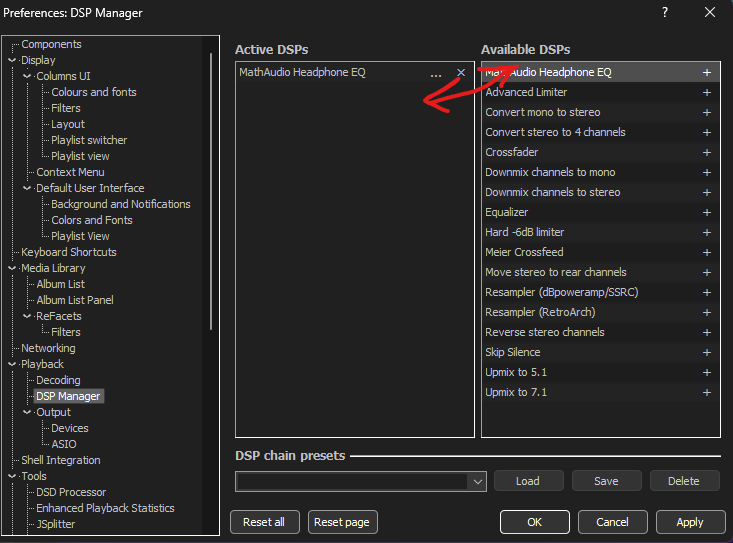
Task: Add Resampler (RetroArch) with plus icon
Action: [x=706, y=313]
